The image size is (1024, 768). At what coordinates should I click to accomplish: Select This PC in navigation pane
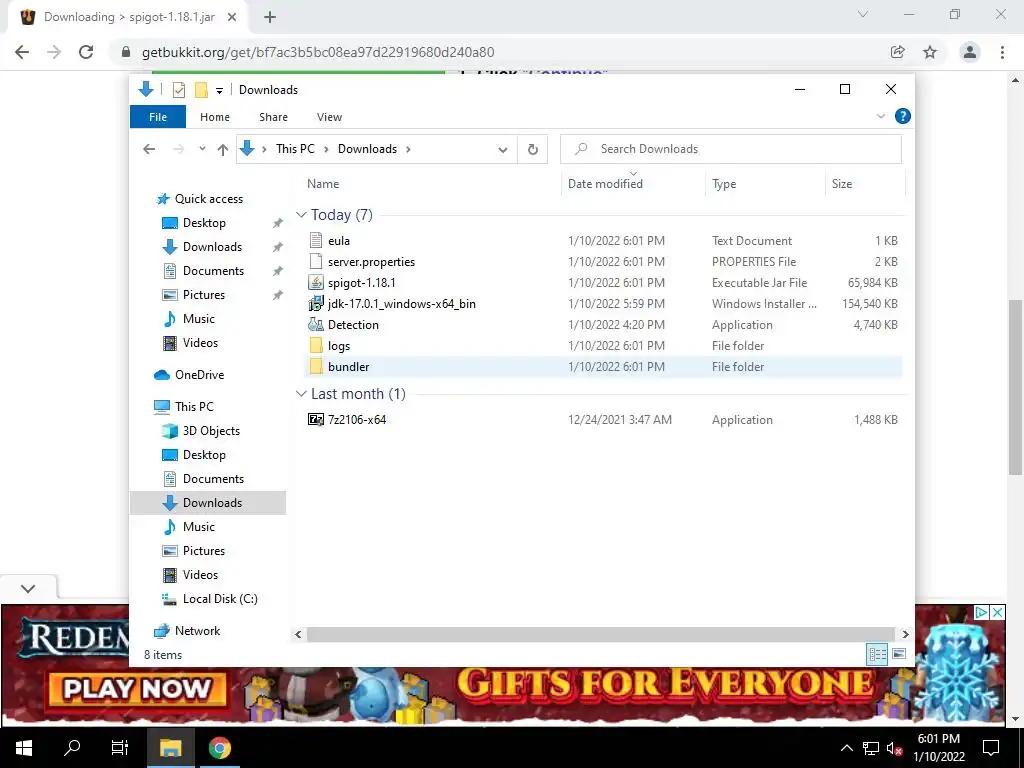coord(194,406)
